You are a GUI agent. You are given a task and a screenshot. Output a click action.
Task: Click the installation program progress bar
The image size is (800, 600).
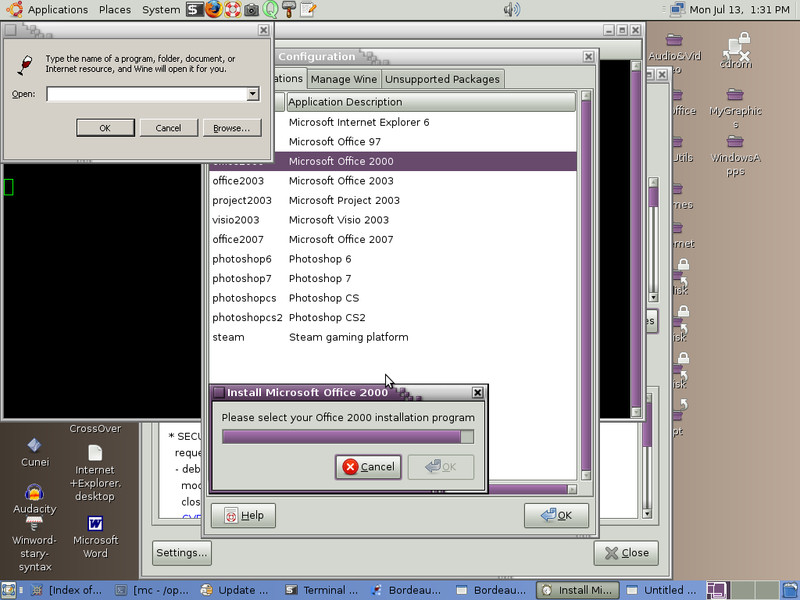348,437
